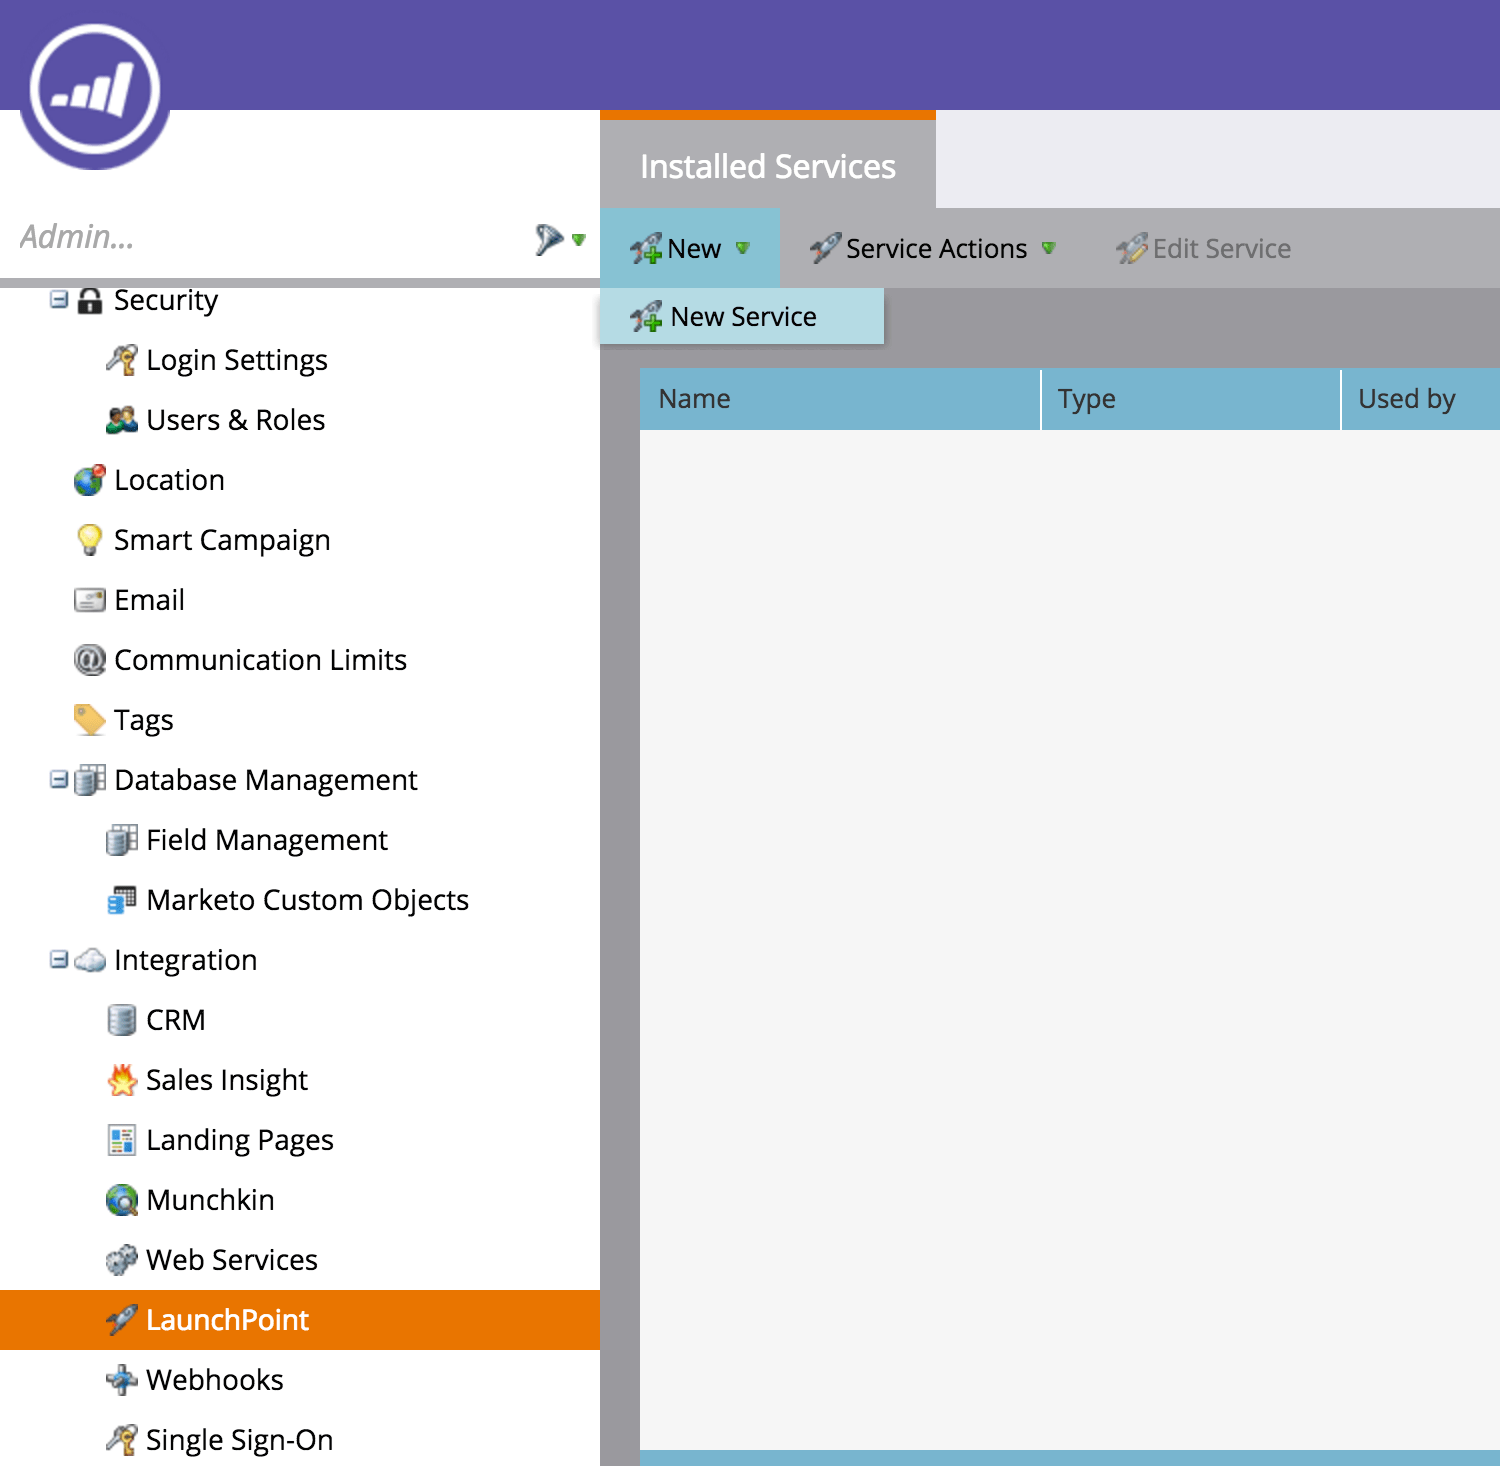Select Smart Campaign settings

click(222, 540)
